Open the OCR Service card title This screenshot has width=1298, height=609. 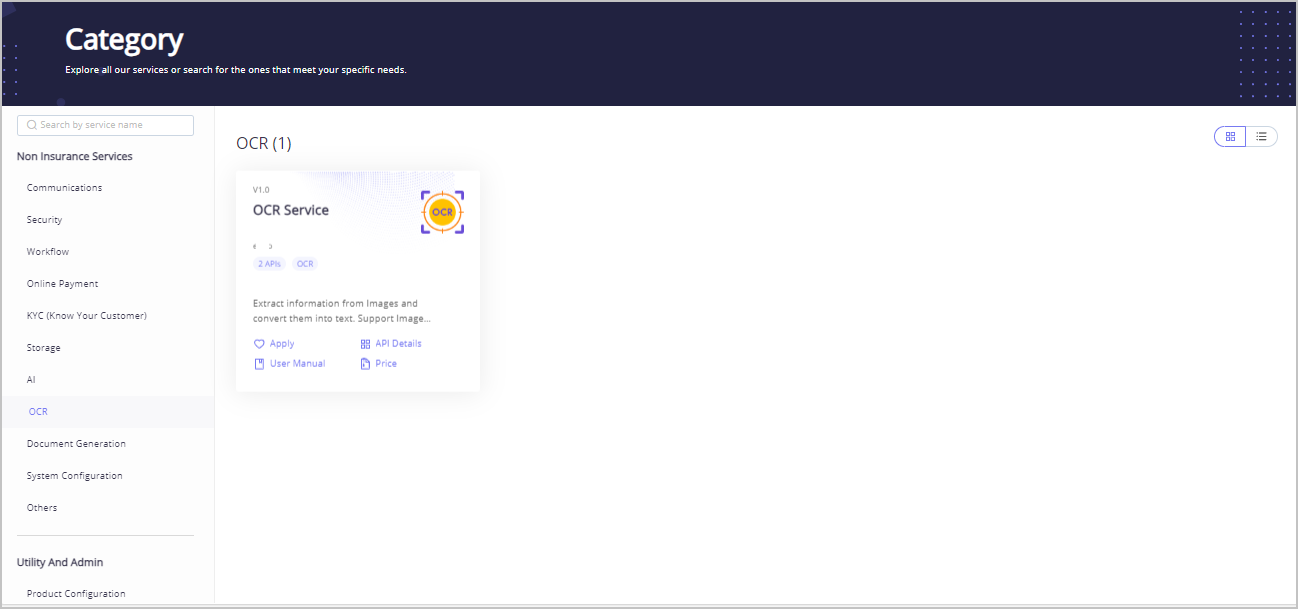coord(291,210)
